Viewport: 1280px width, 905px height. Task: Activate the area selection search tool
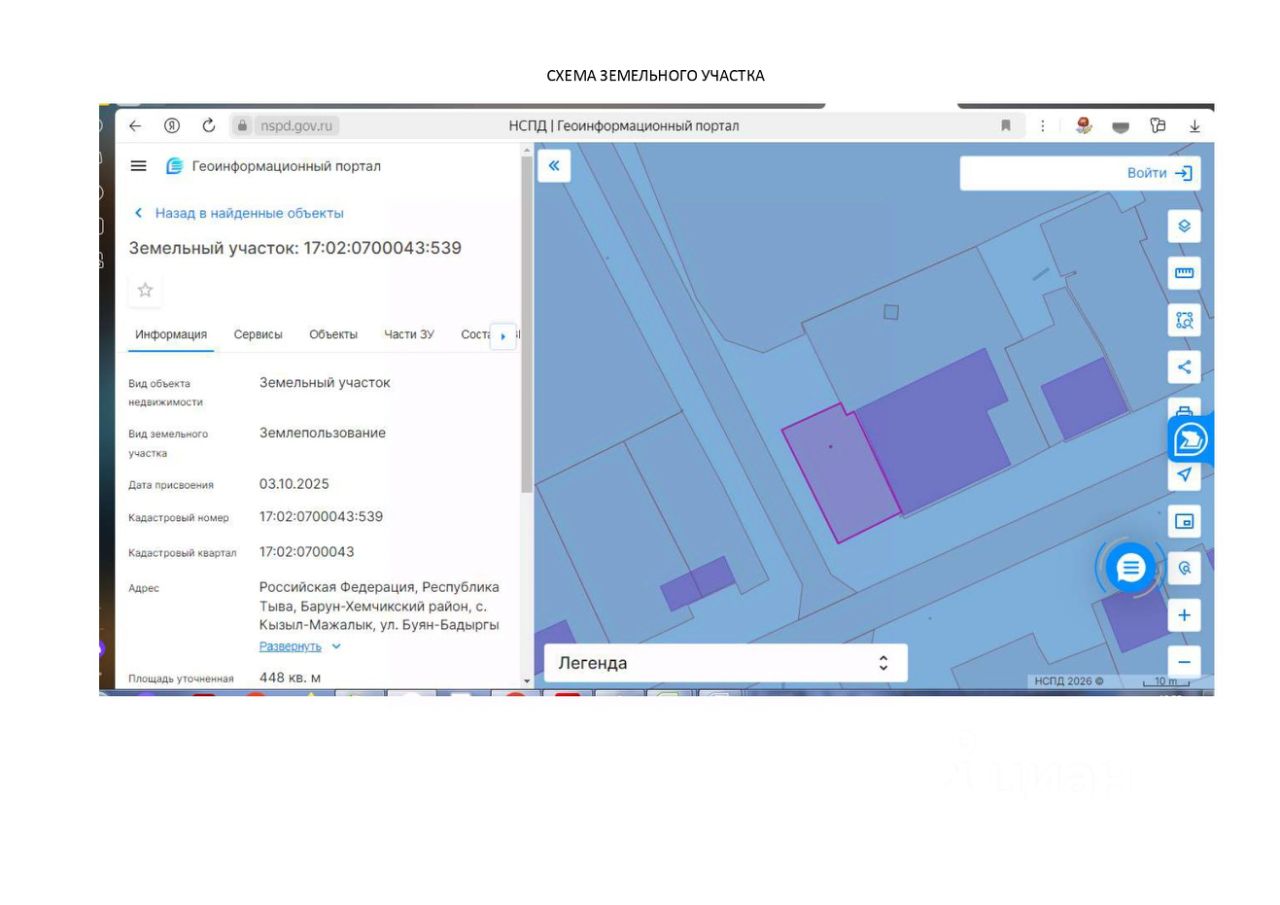coord(1184,320)
